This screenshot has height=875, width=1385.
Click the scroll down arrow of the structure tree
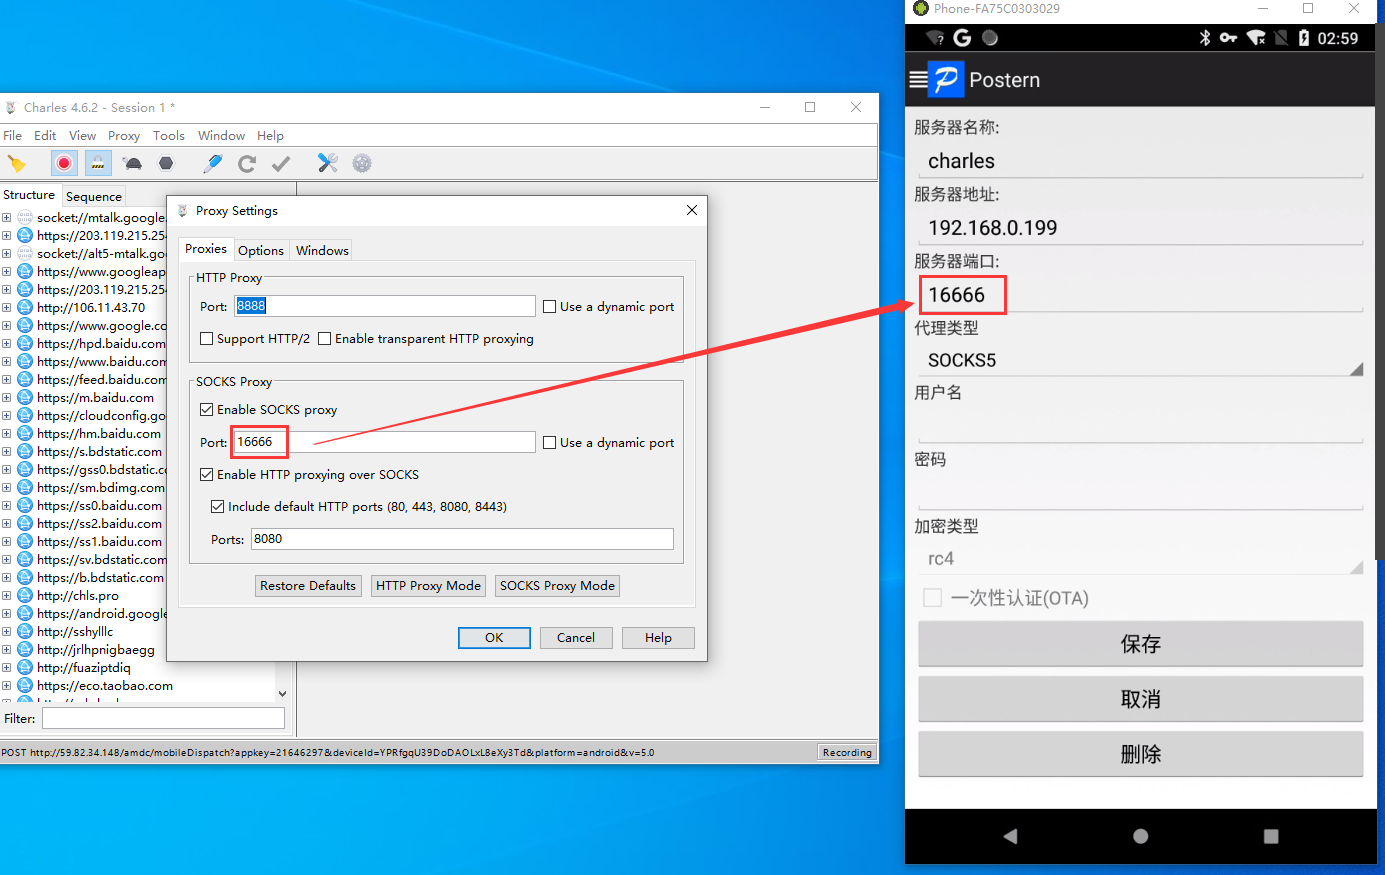coord(282,693)
